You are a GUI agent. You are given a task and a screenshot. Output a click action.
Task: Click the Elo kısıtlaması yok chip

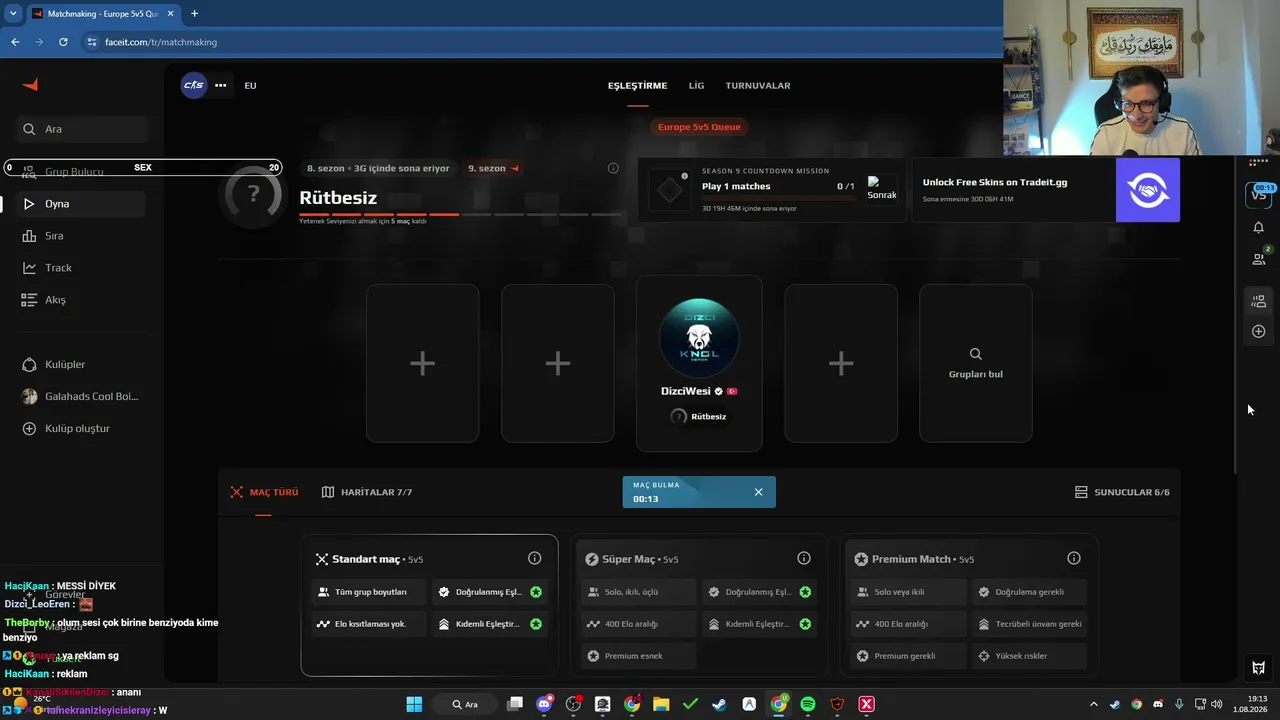pos(370,624)
